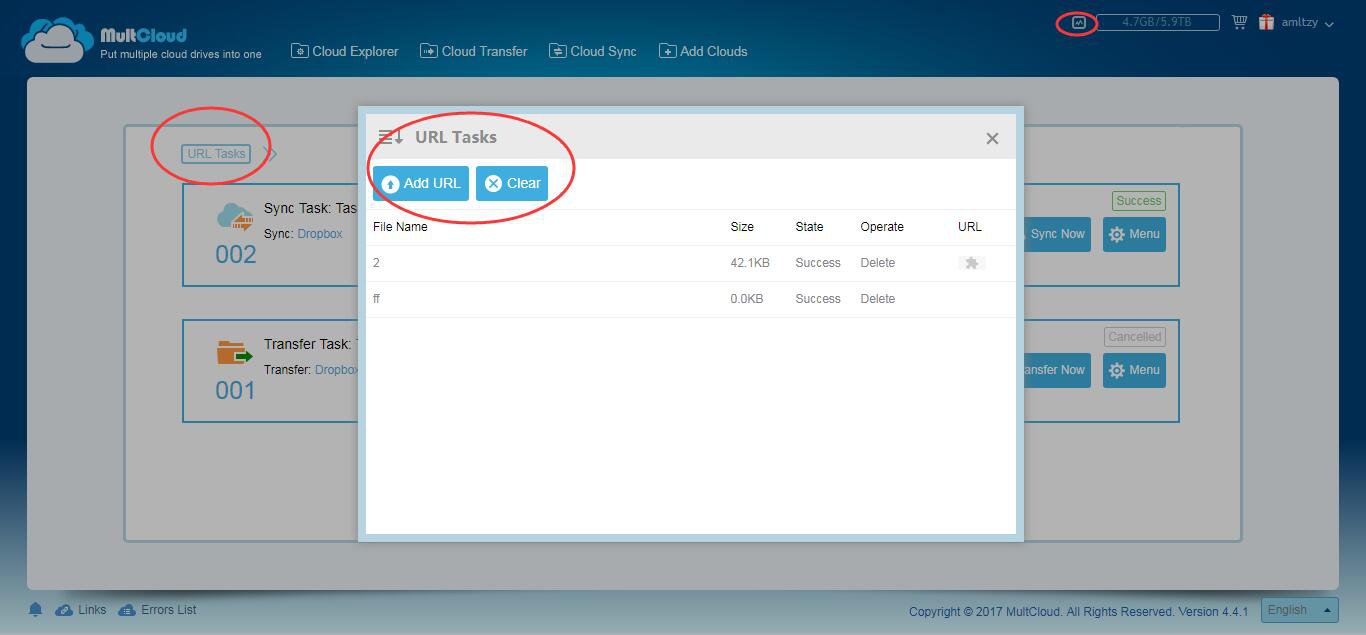Image resolution: width=1366 pixels, height=635 pixels.
Task: Expand the chevron next to URL Tasks breadcrumb
Action: click(x=271, y=154)
